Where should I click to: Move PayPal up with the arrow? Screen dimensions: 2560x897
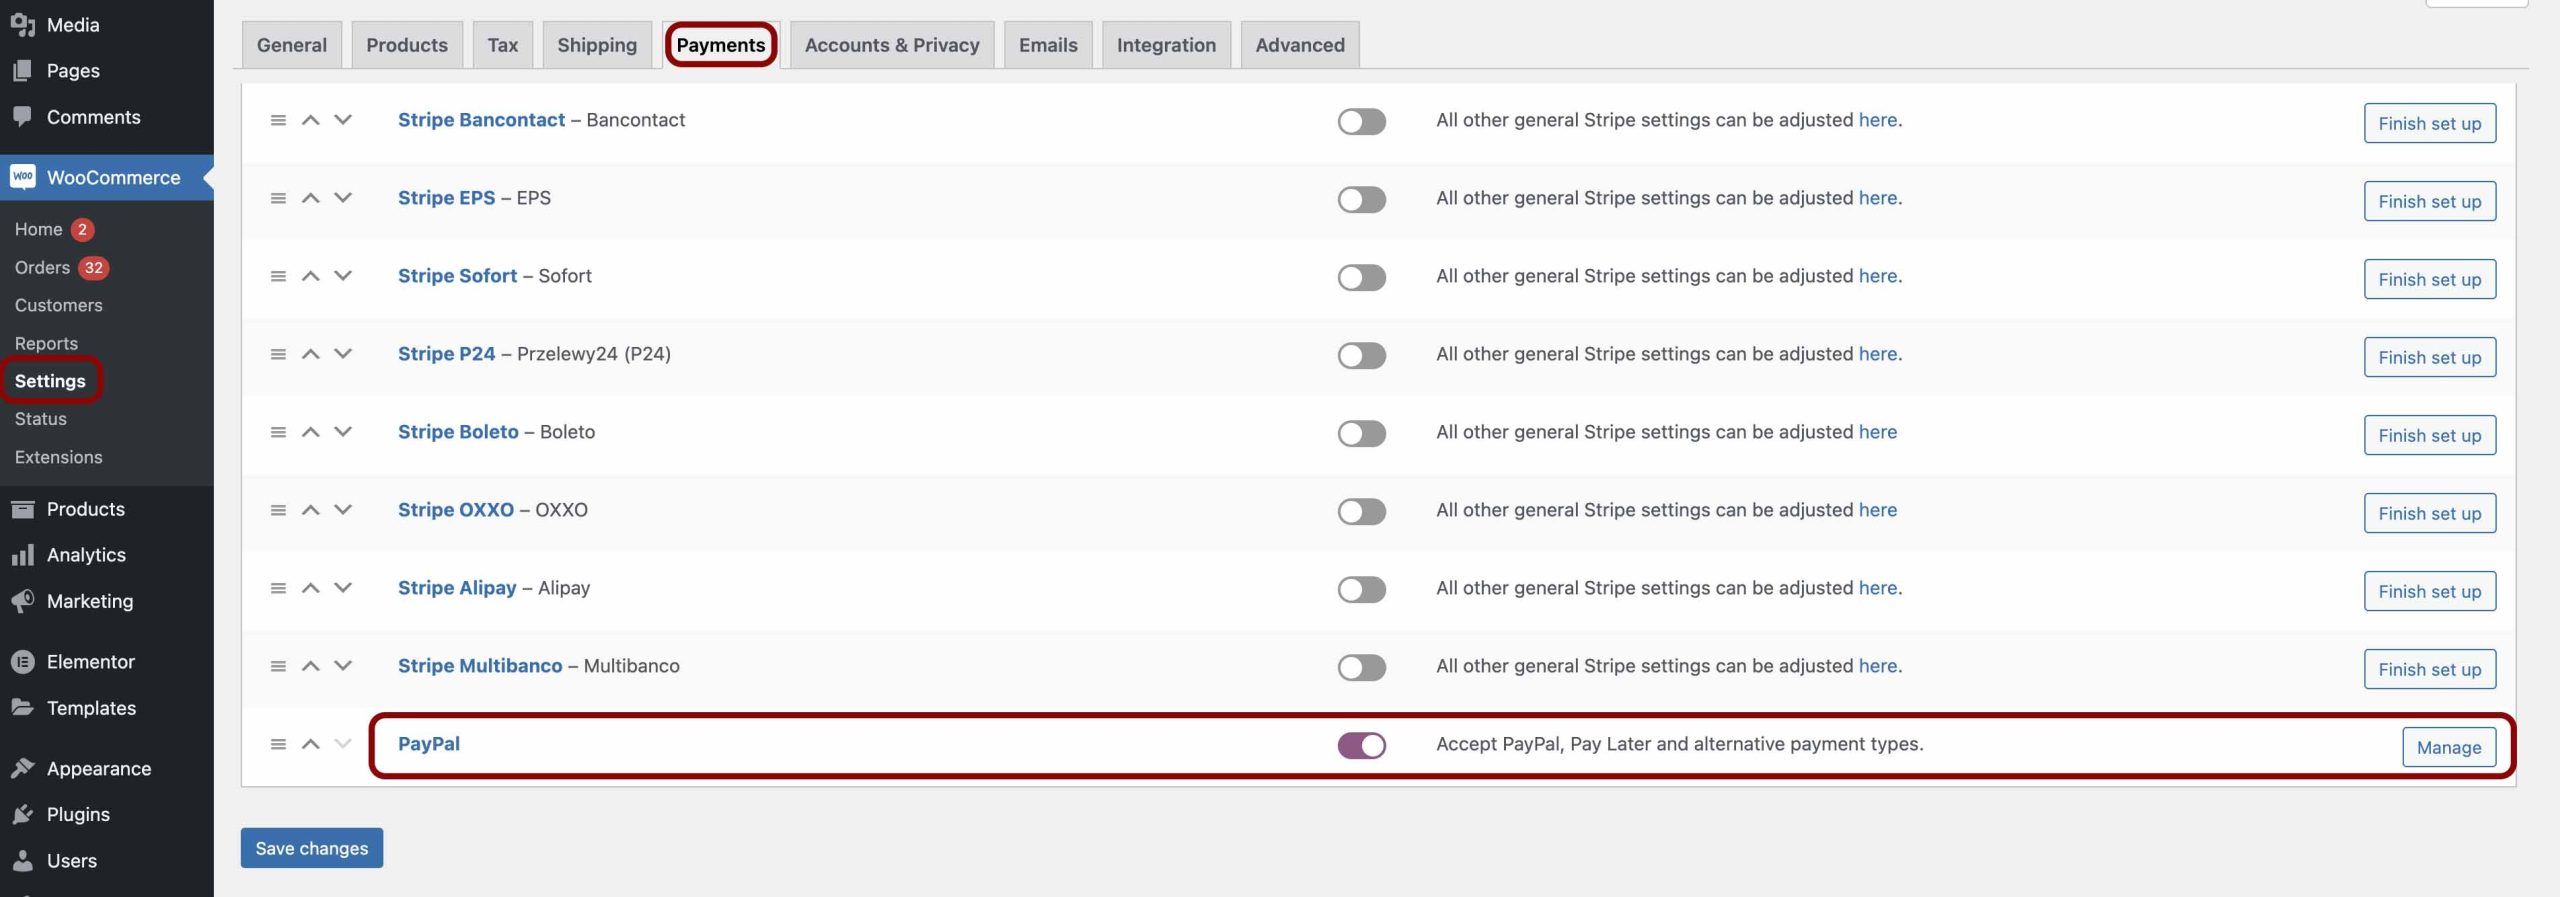point(311,744)
